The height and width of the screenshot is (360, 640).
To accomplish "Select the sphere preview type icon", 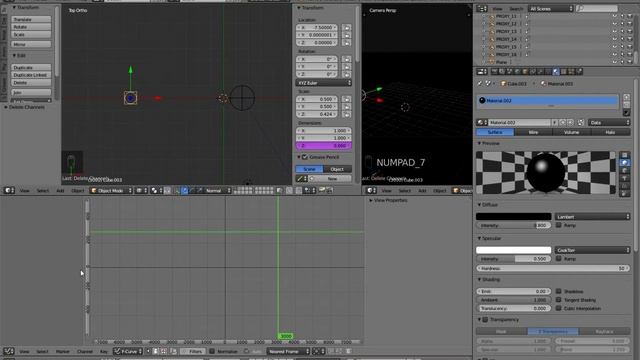I will pyautogui.click(x=624, y=162).
